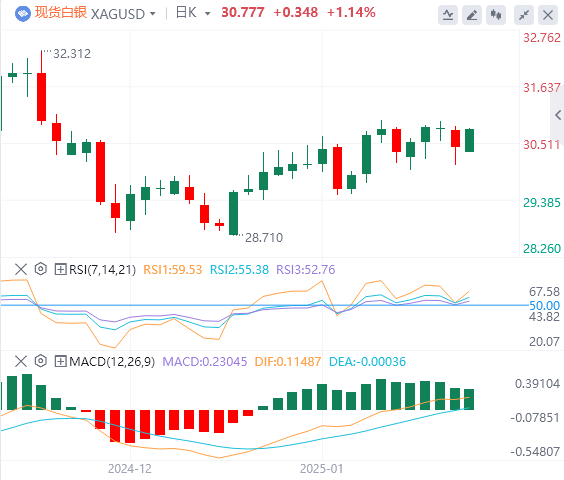
Task: Open the indicator line chart tool icon
Action: [x=448, y=15]
